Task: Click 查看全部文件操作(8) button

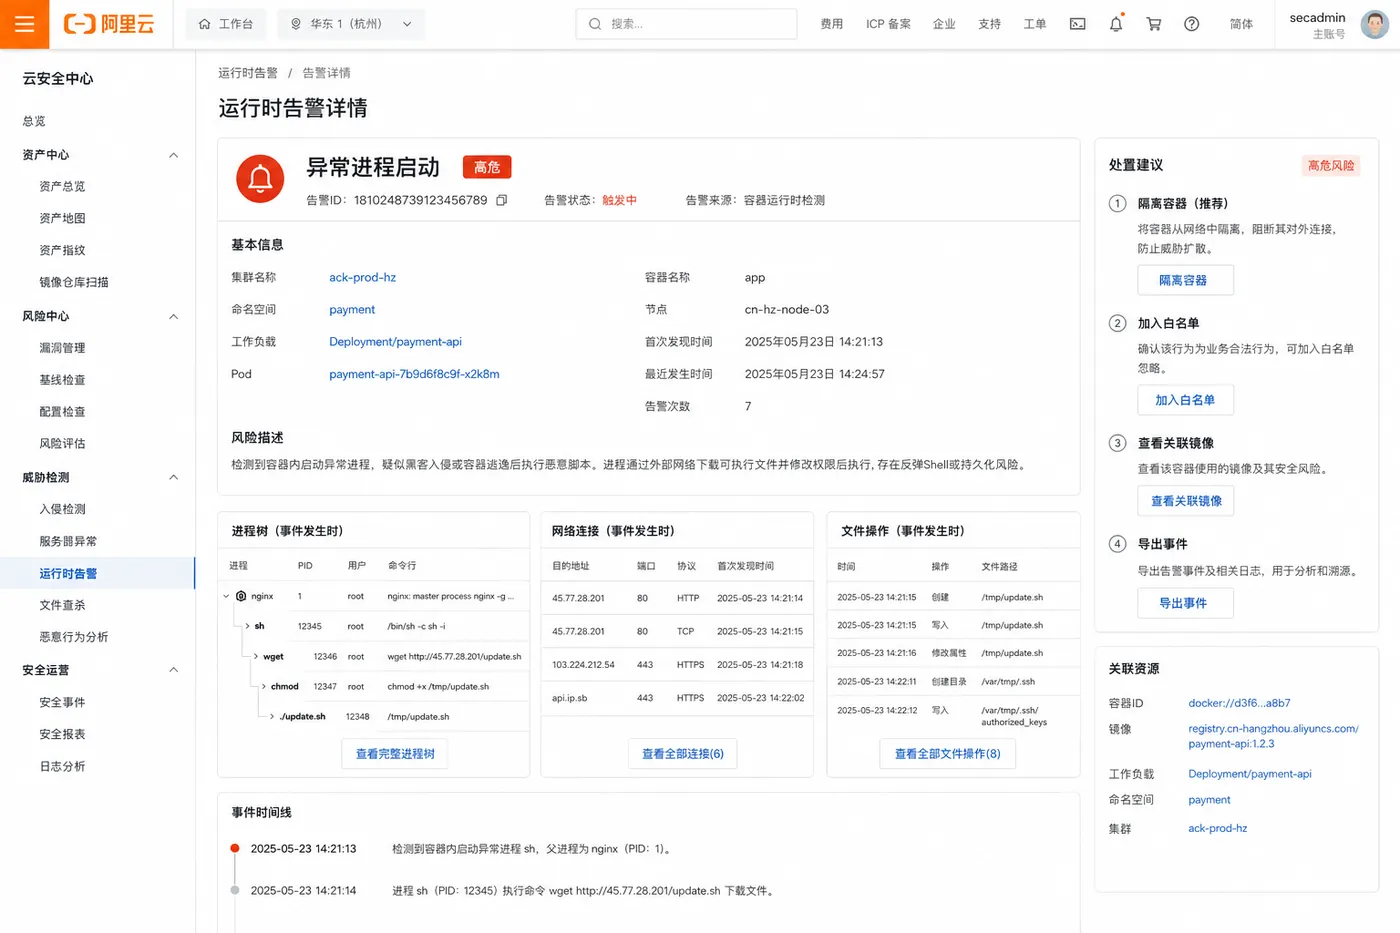Action: point(947,754)
